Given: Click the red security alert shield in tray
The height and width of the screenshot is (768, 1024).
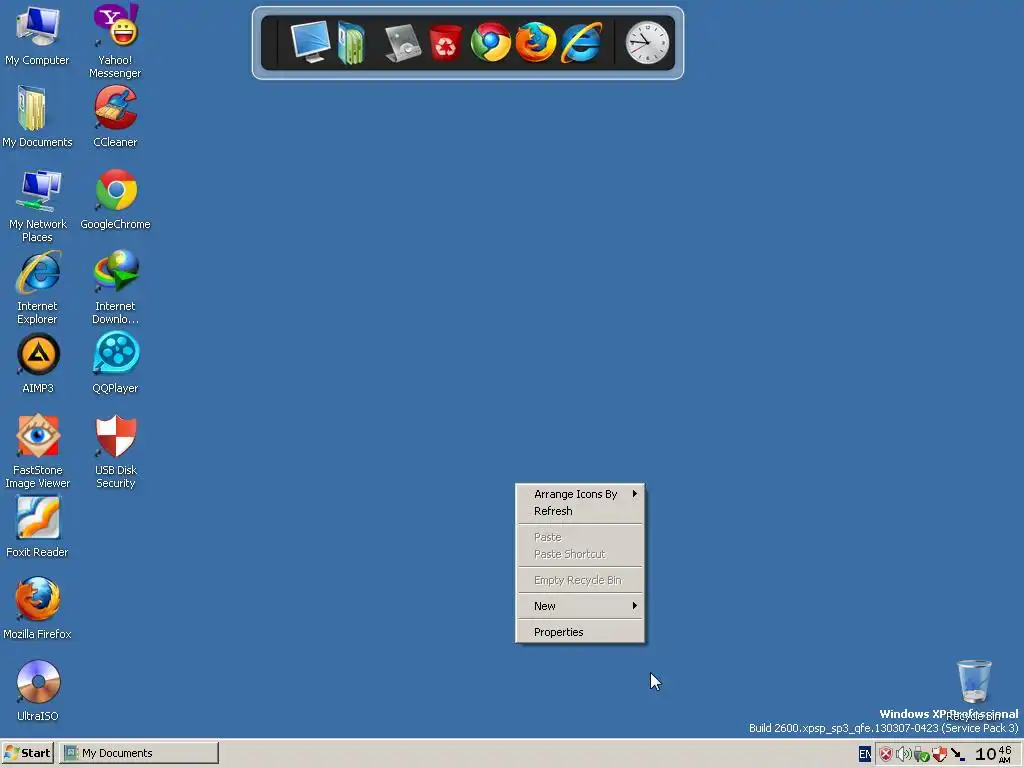Looking at the screenshot, I should (x=886, y=754).
